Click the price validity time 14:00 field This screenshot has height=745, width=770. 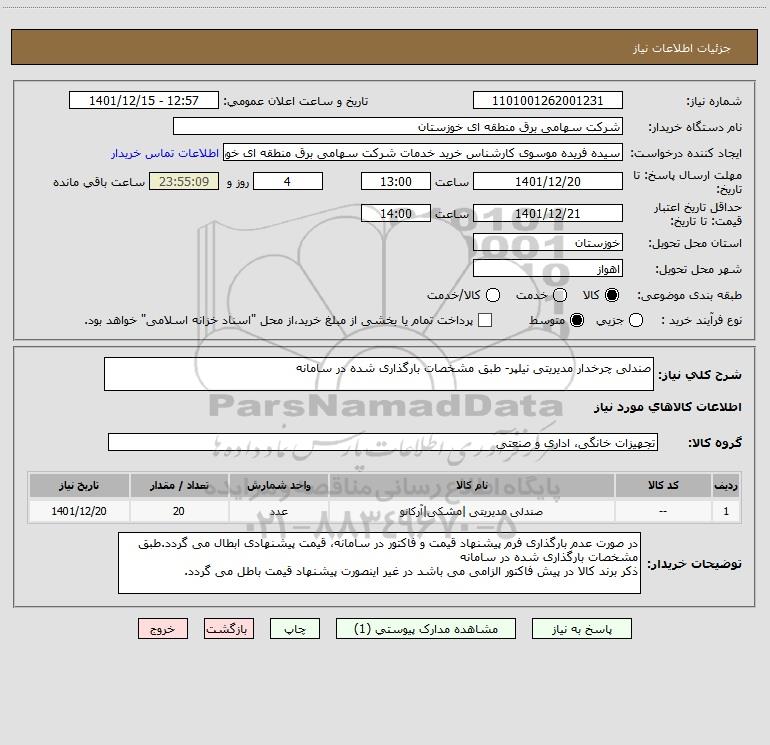pyautogui.click(x=396, y=214)
